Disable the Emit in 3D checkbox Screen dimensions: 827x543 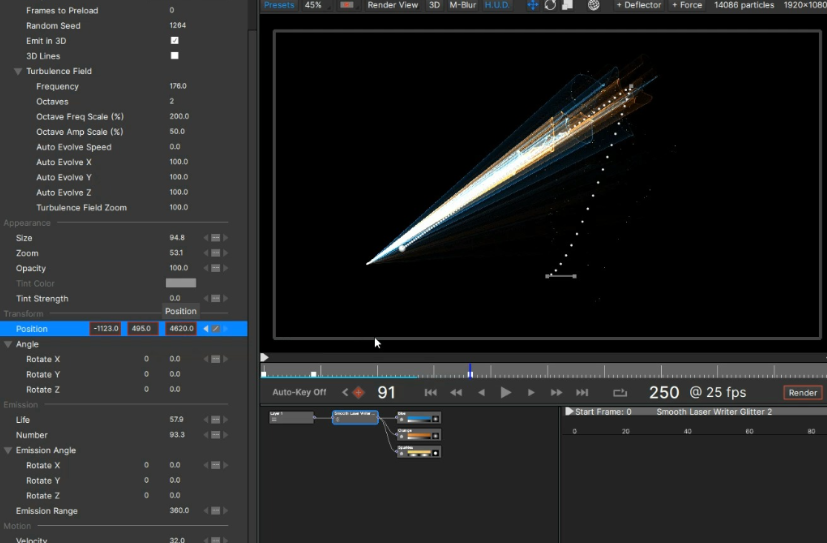[x=174, y=41]
